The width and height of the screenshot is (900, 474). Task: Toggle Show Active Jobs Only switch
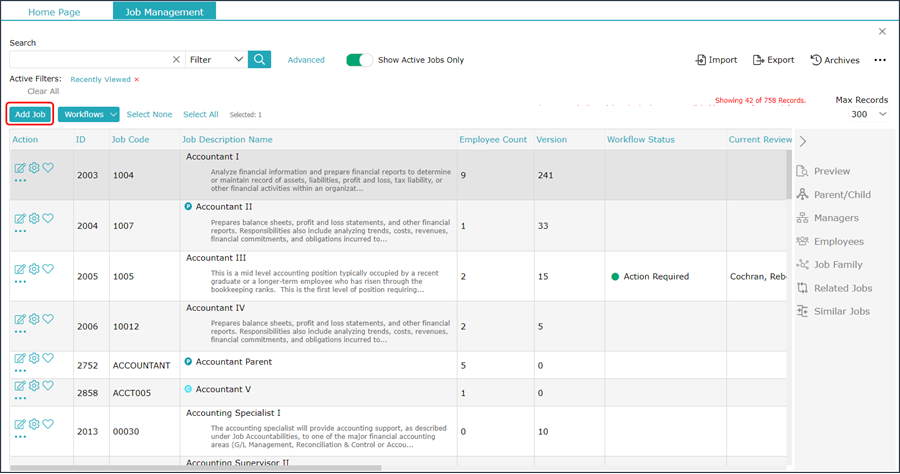359,60
